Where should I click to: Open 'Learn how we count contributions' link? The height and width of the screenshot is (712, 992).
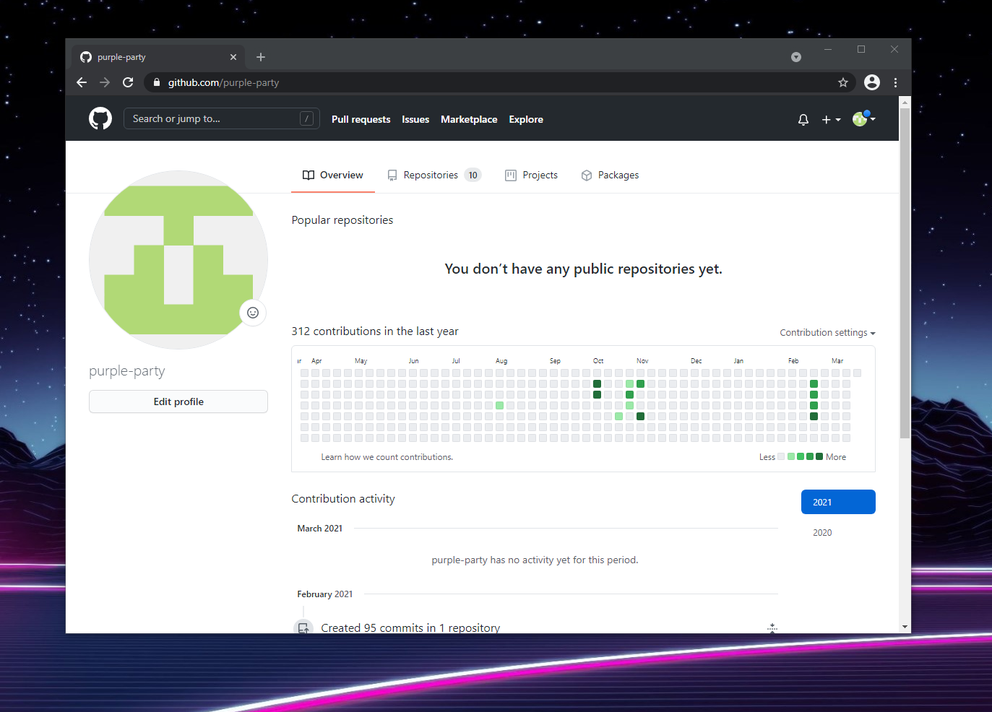click(x=388, y=456)
